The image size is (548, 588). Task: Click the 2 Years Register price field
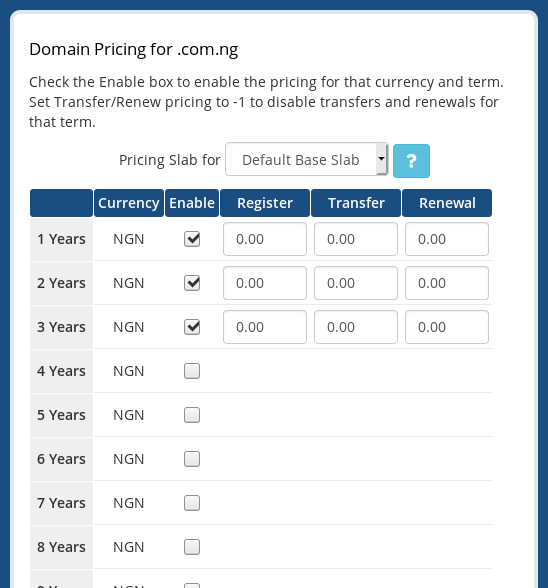265,283
